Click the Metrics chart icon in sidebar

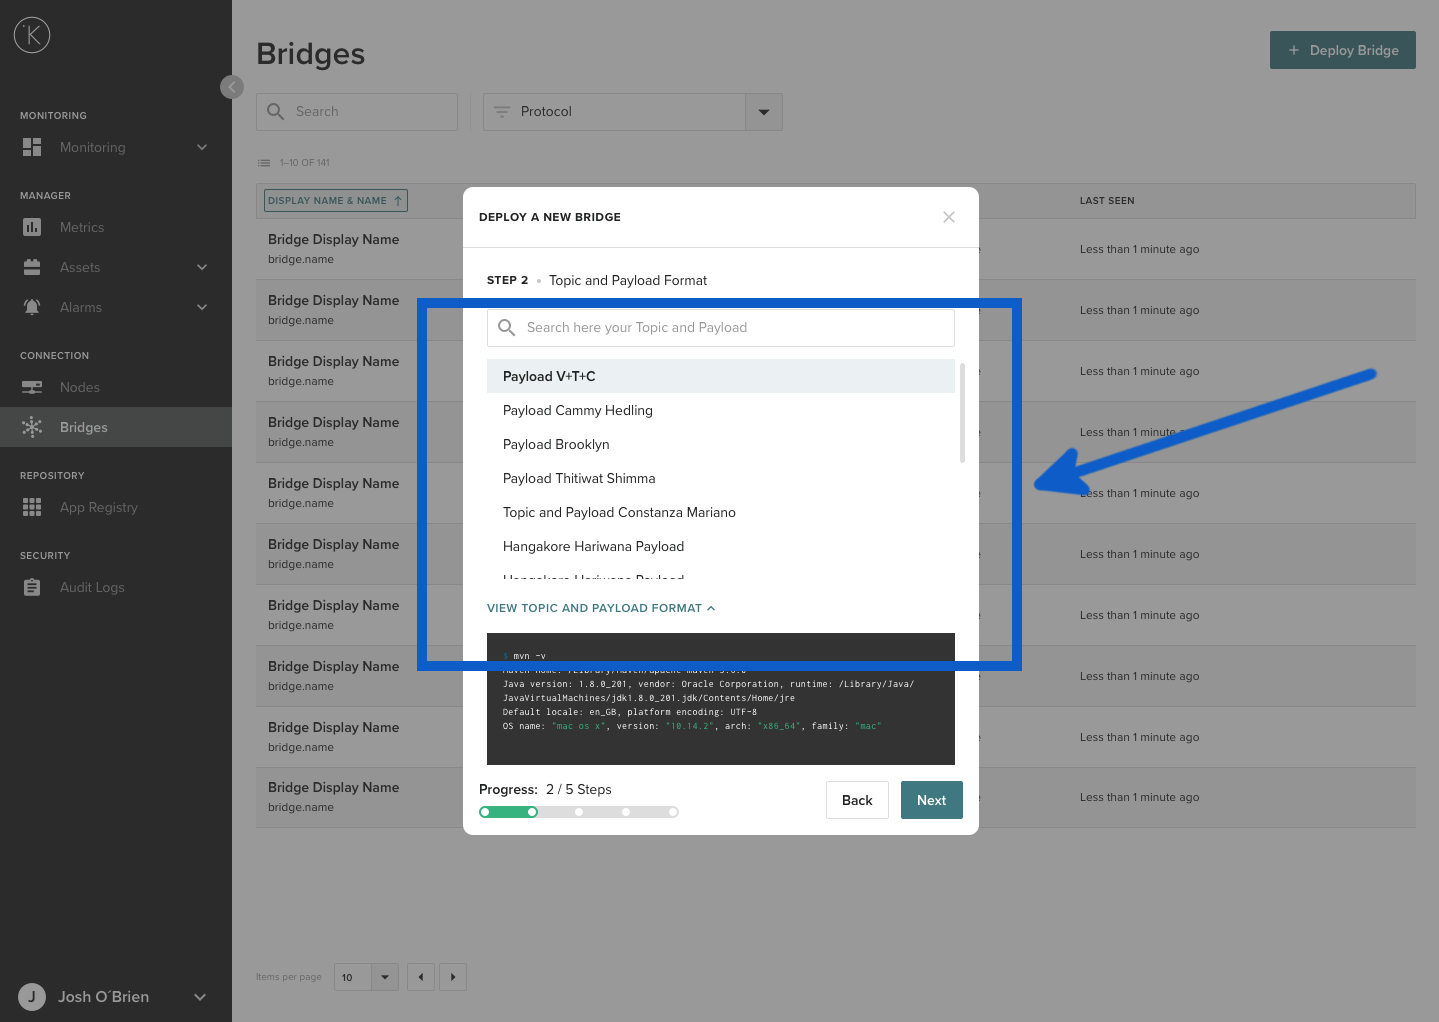click(x=32, y=227)
